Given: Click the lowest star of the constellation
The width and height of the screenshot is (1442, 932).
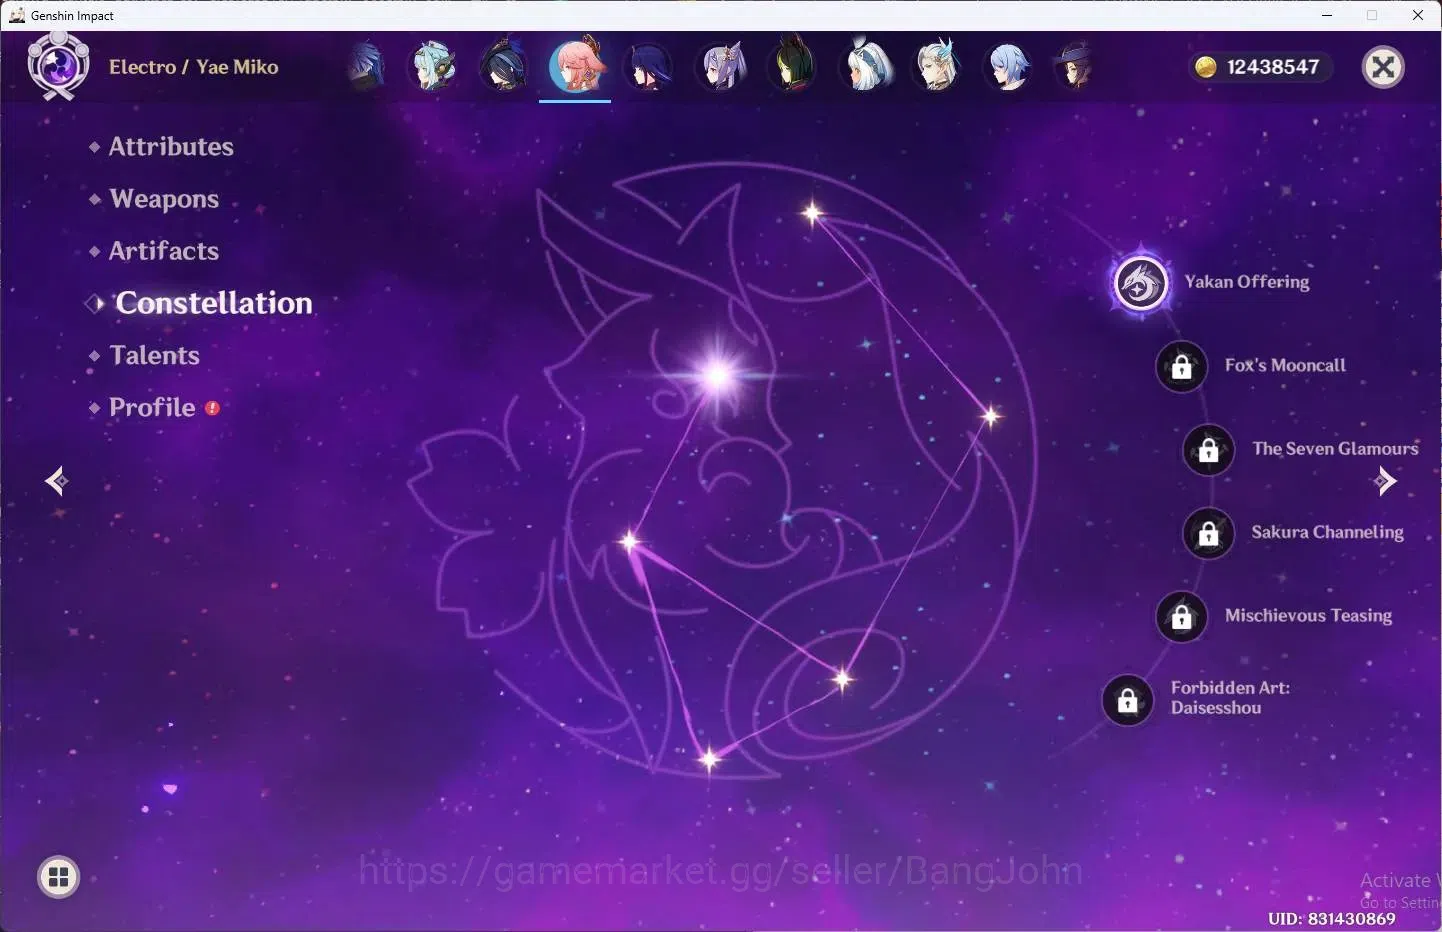Looking at the screenshot, I should (x=709, y=760).
